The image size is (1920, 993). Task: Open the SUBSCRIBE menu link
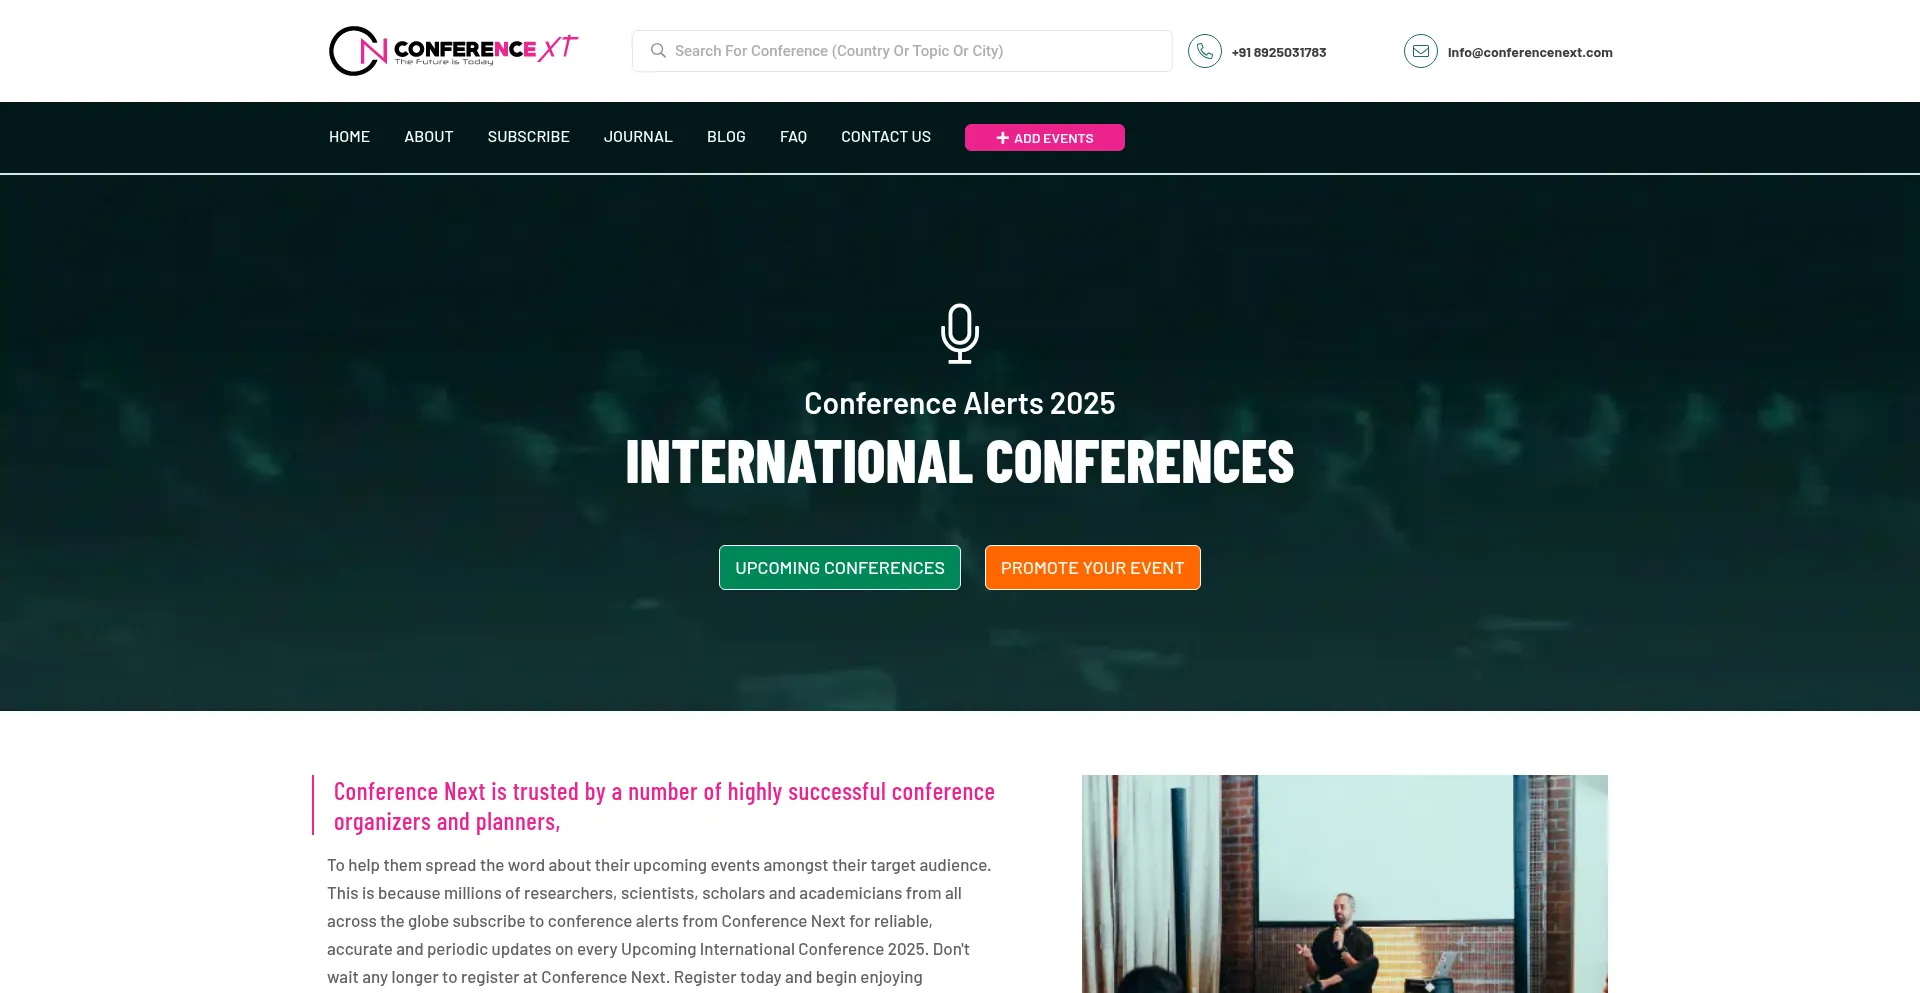tap(529, 137)
